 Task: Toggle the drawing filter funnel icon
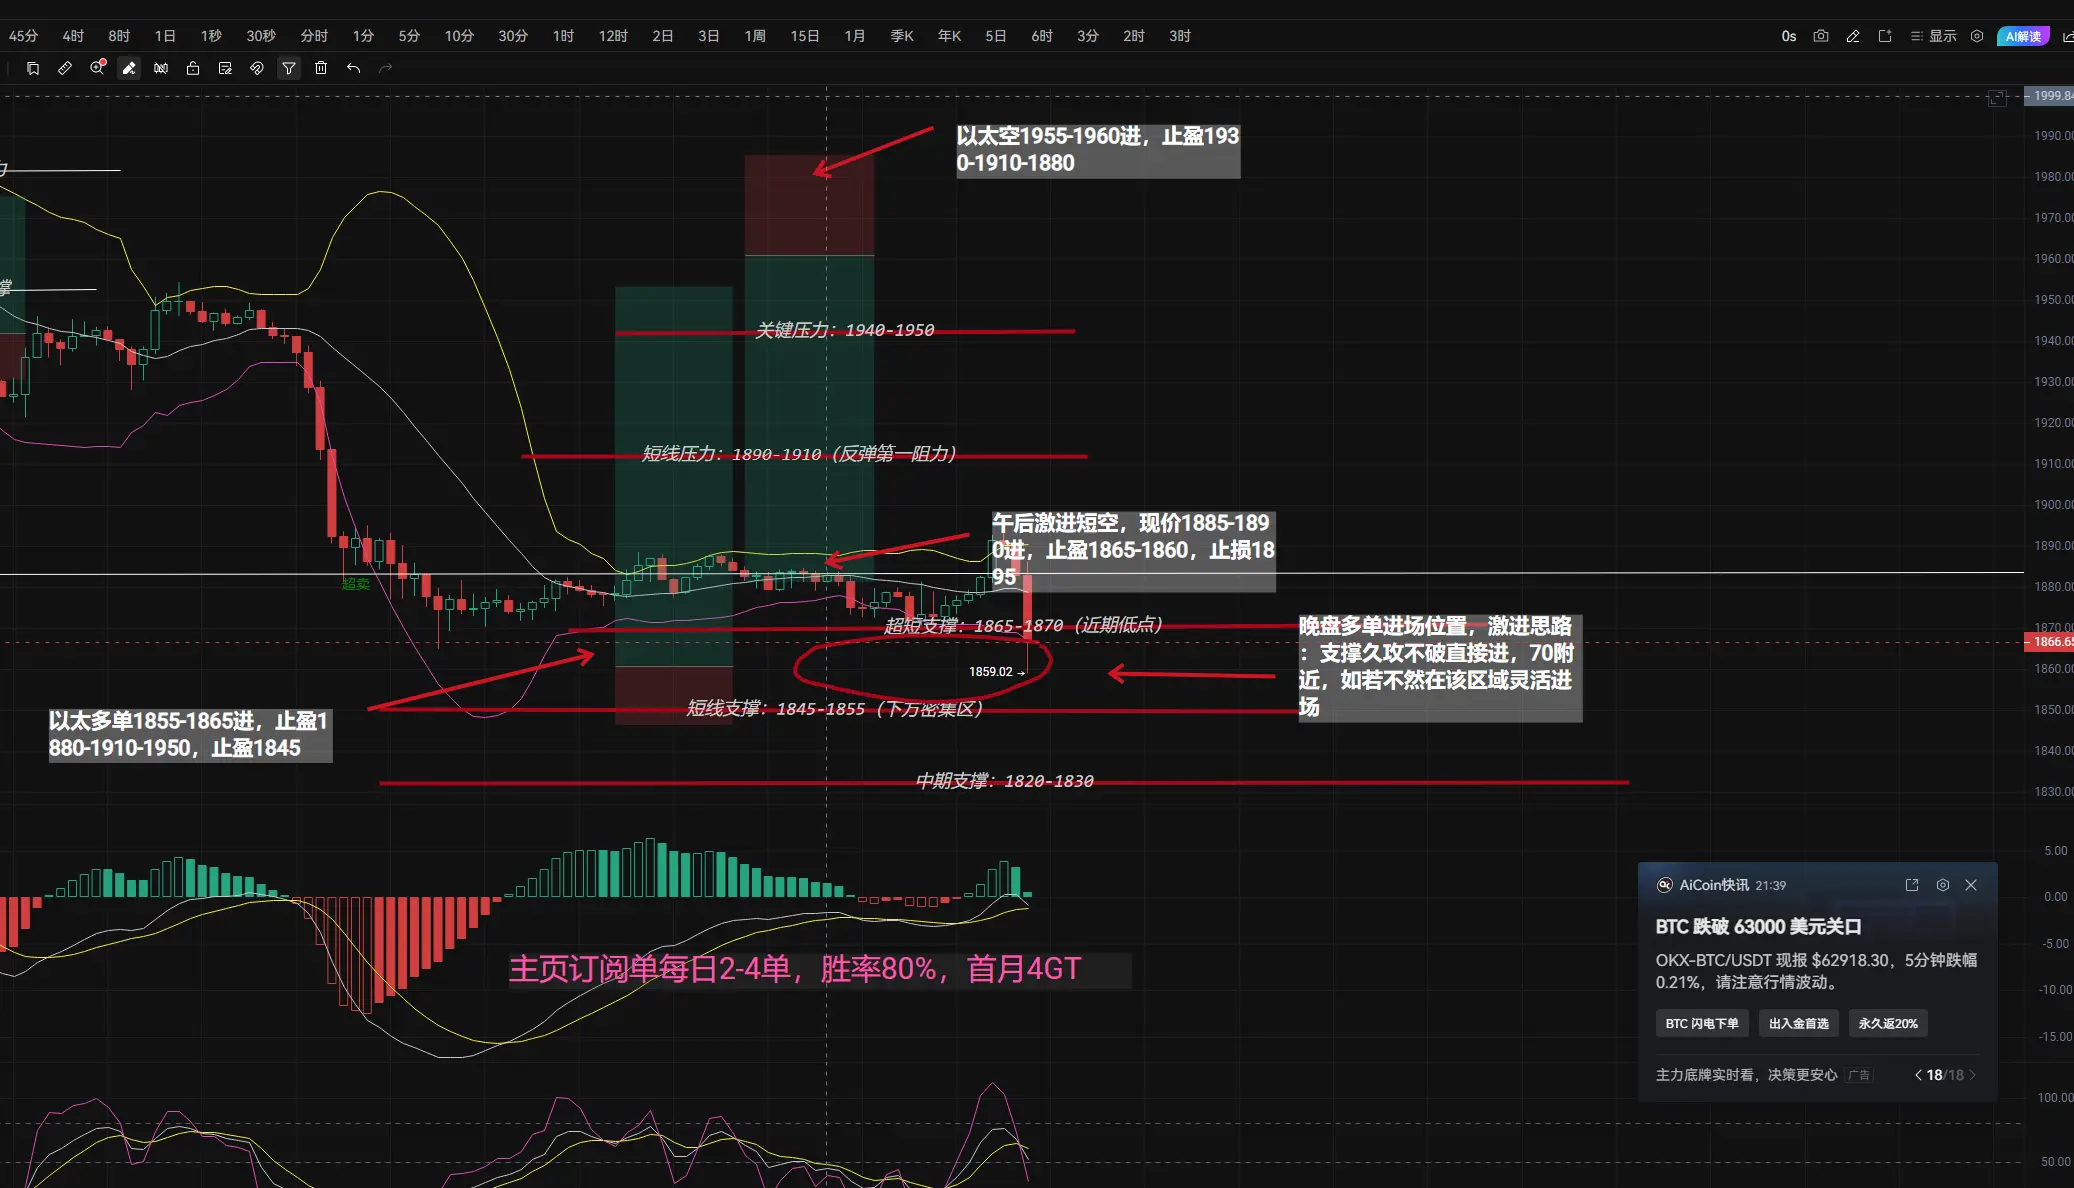(289, 68)
